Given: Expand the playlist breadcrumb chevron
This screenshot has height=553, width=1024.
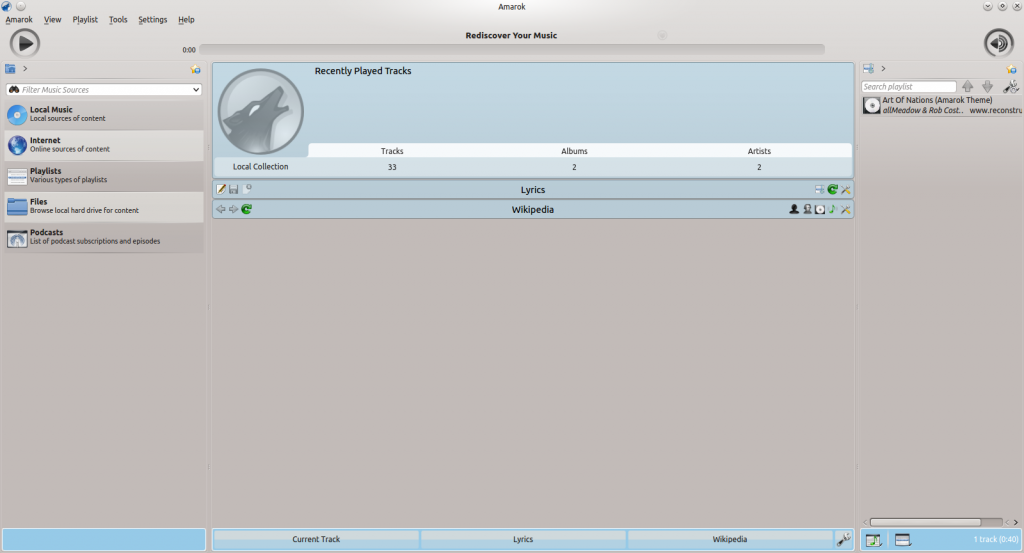Looking at the screenshot, I should (x=883, y=69).
